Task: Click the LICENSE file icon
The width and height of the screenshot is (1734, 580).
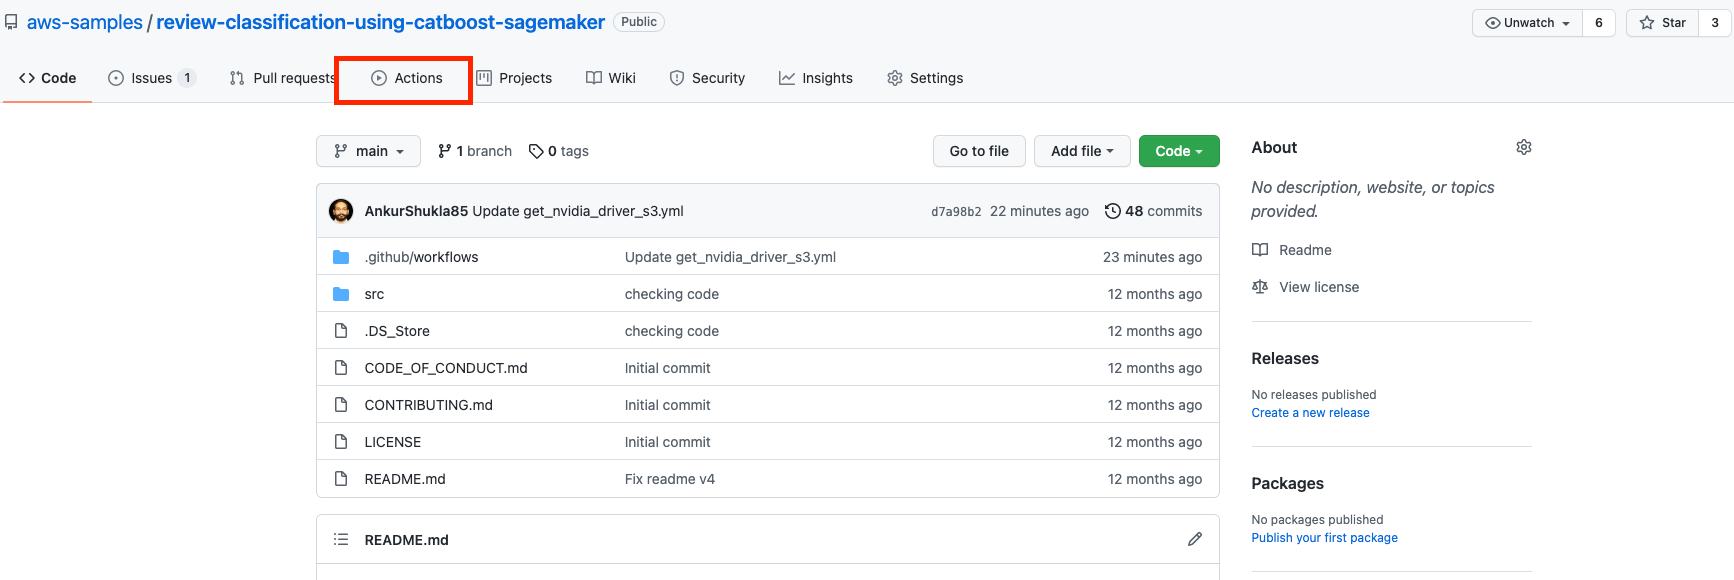Action: point(341,442)
